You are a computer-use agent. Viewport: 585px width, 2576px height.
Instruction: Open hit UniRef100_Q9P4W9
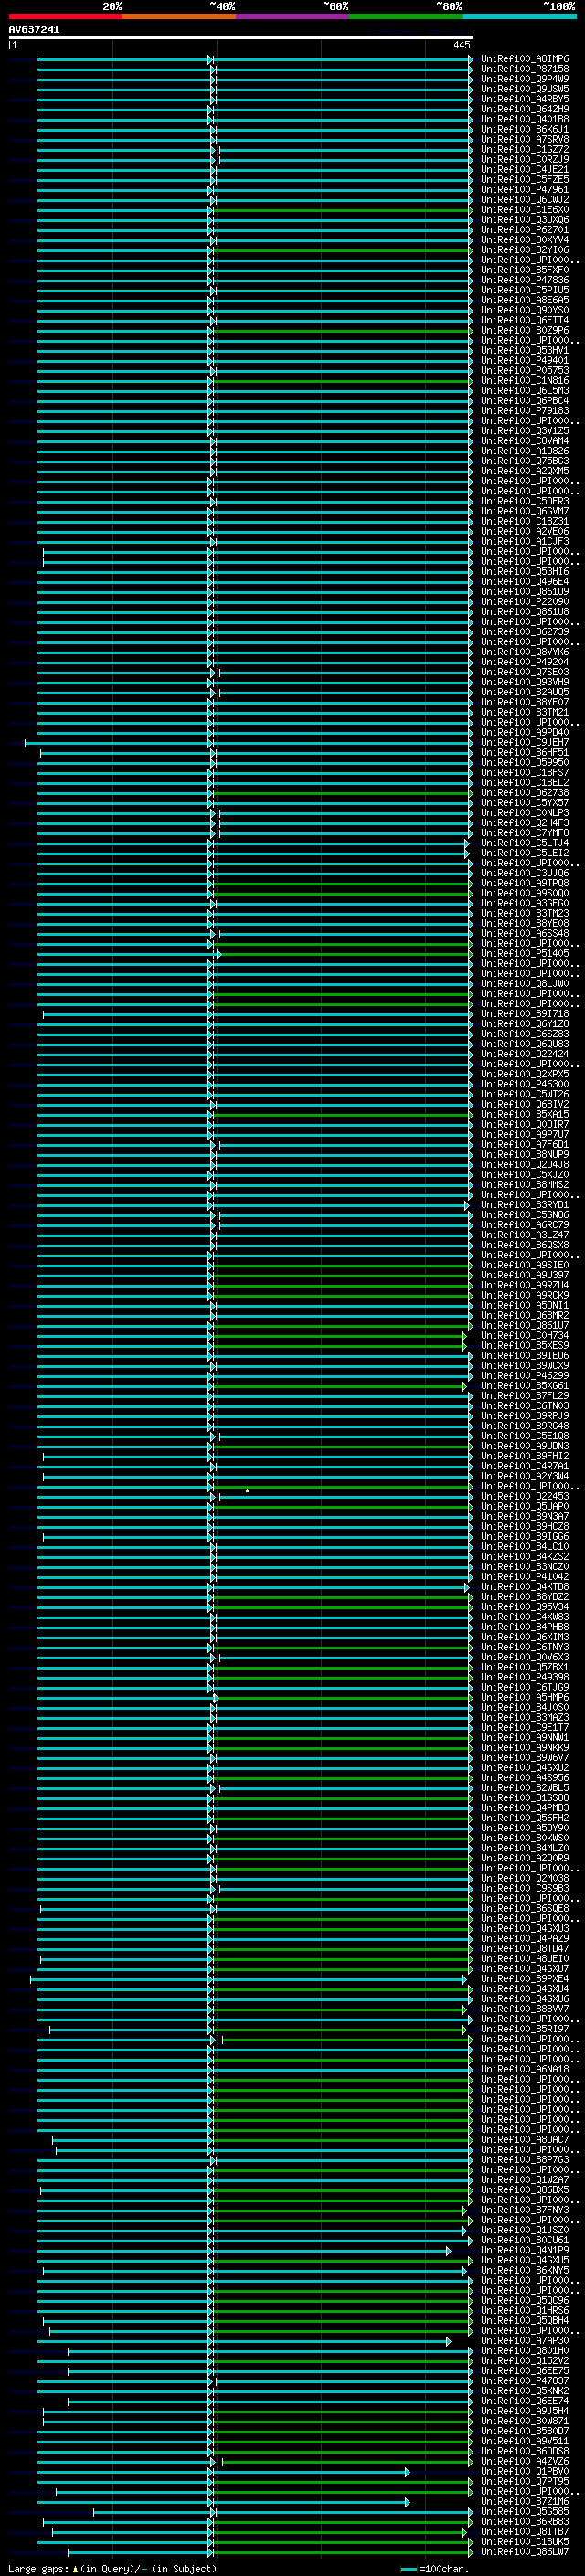pyautogui.click(x=524, y=79)
